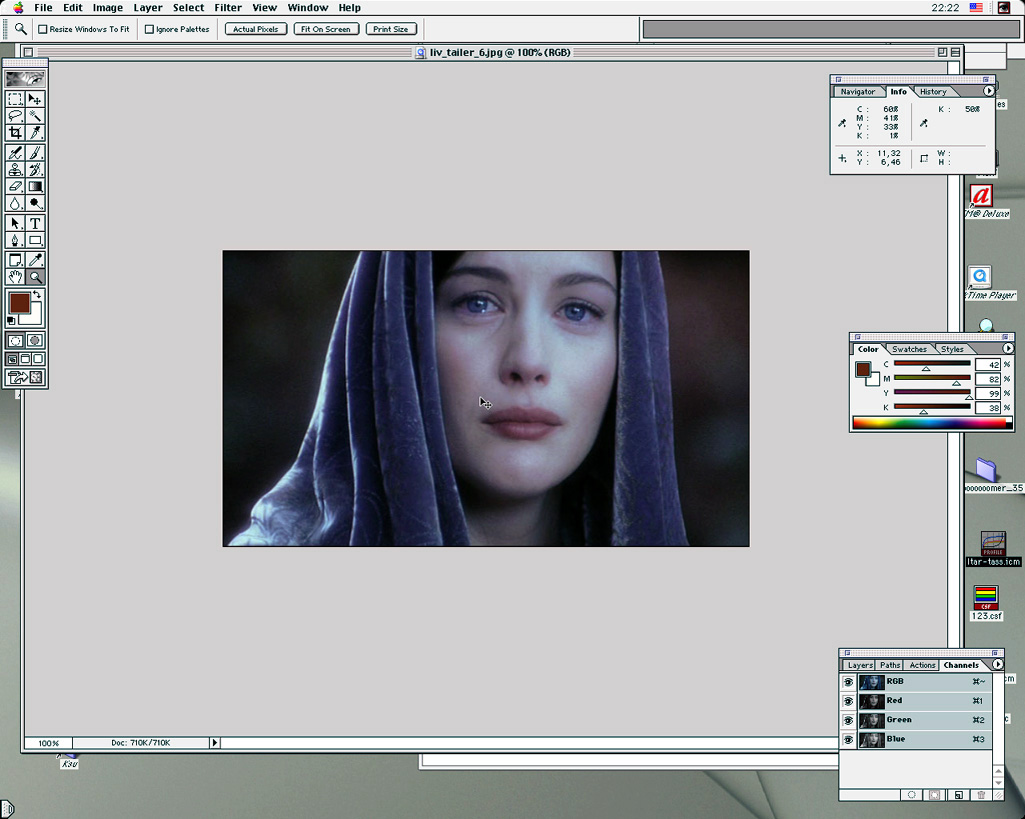Image resolution: width=1025 pixels, height=819 pixels.
Task: Hide the Blue channel eye
Action: coord(848,740)
